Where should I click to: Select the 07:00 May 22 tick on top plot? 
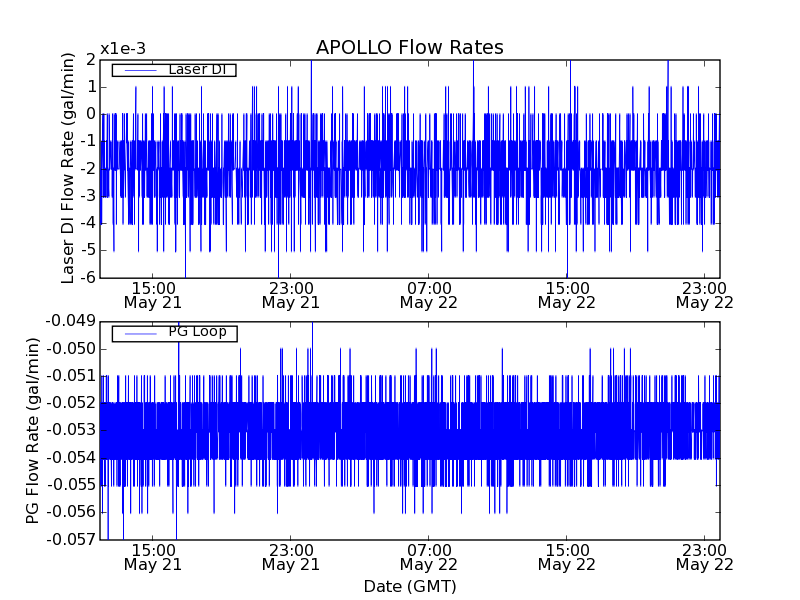(428, 294)
